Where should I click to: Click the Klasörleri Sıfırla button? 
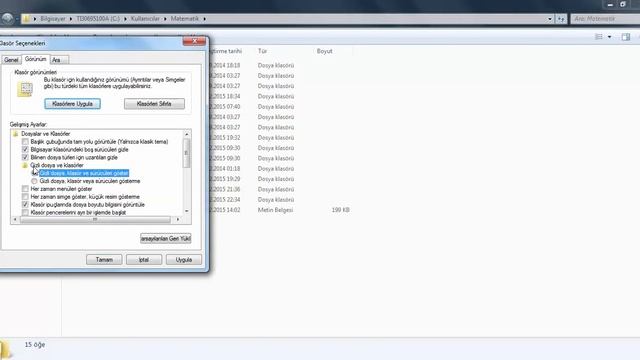coord(154,104)
